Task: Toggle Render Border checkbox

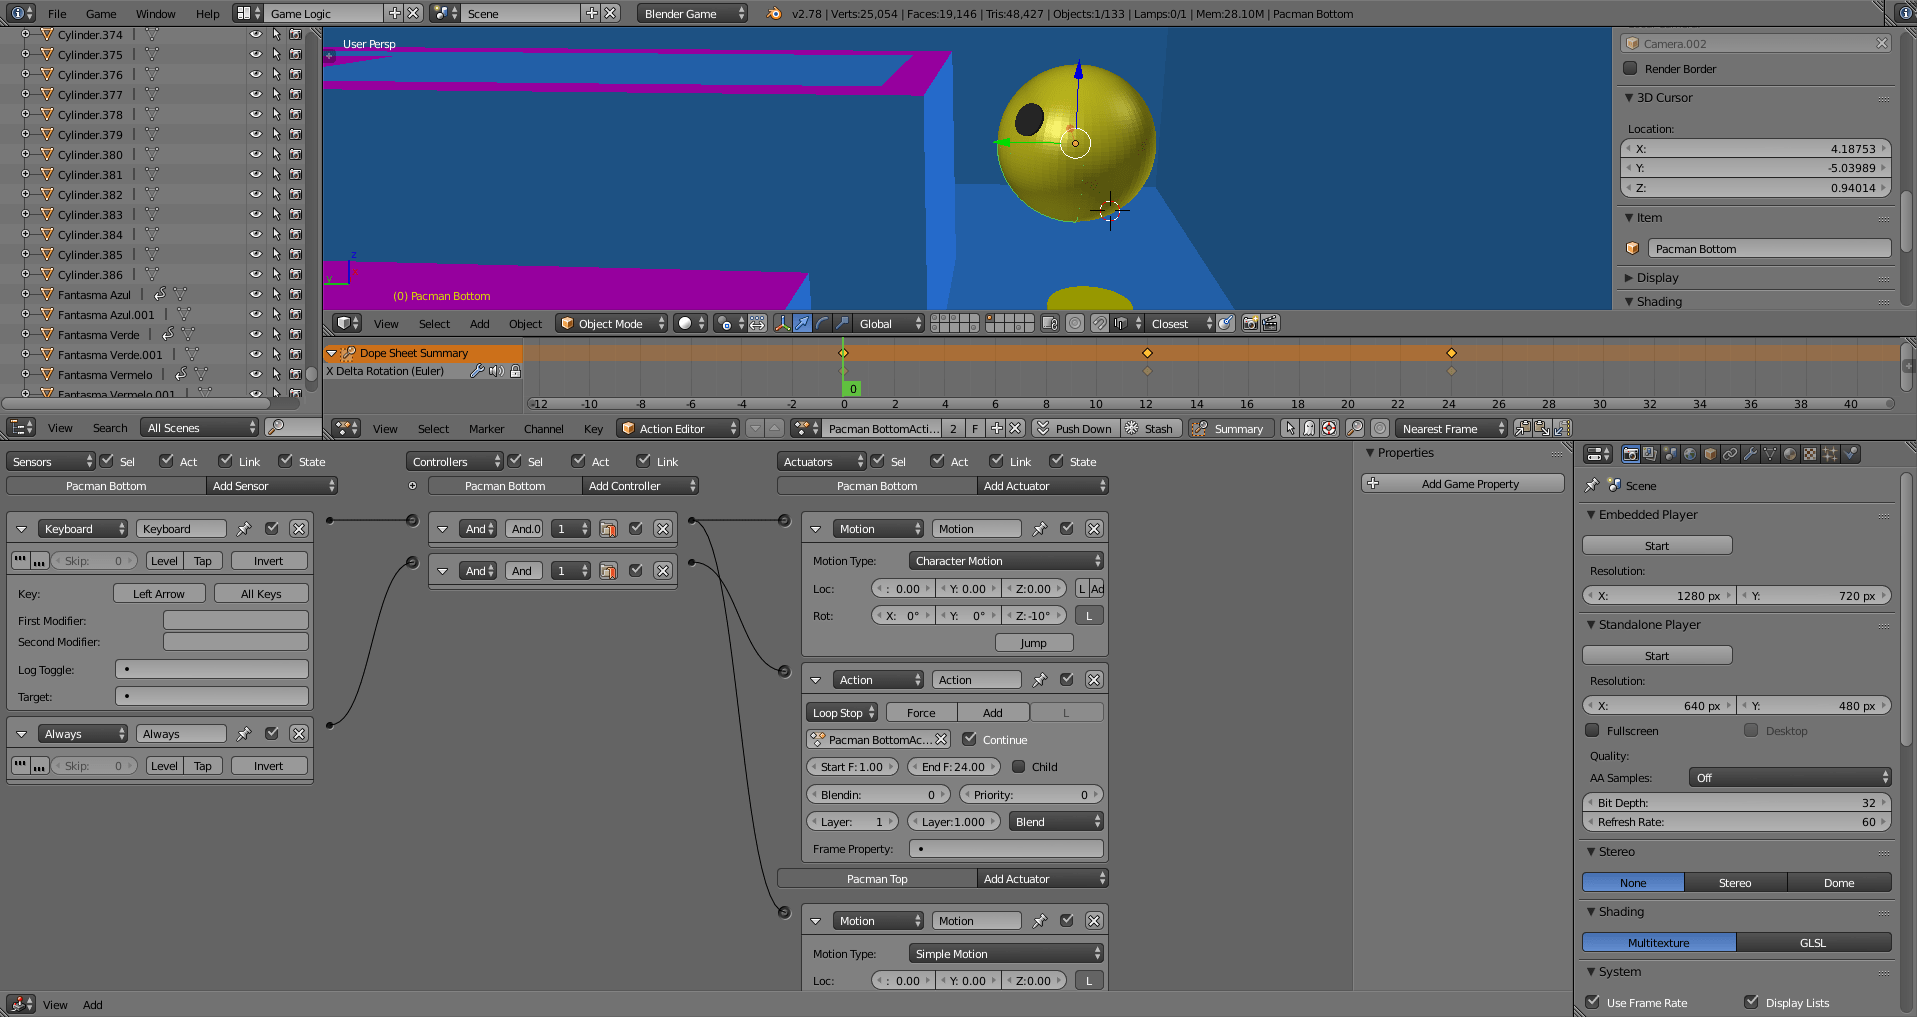Action: tap(1630, 69)
